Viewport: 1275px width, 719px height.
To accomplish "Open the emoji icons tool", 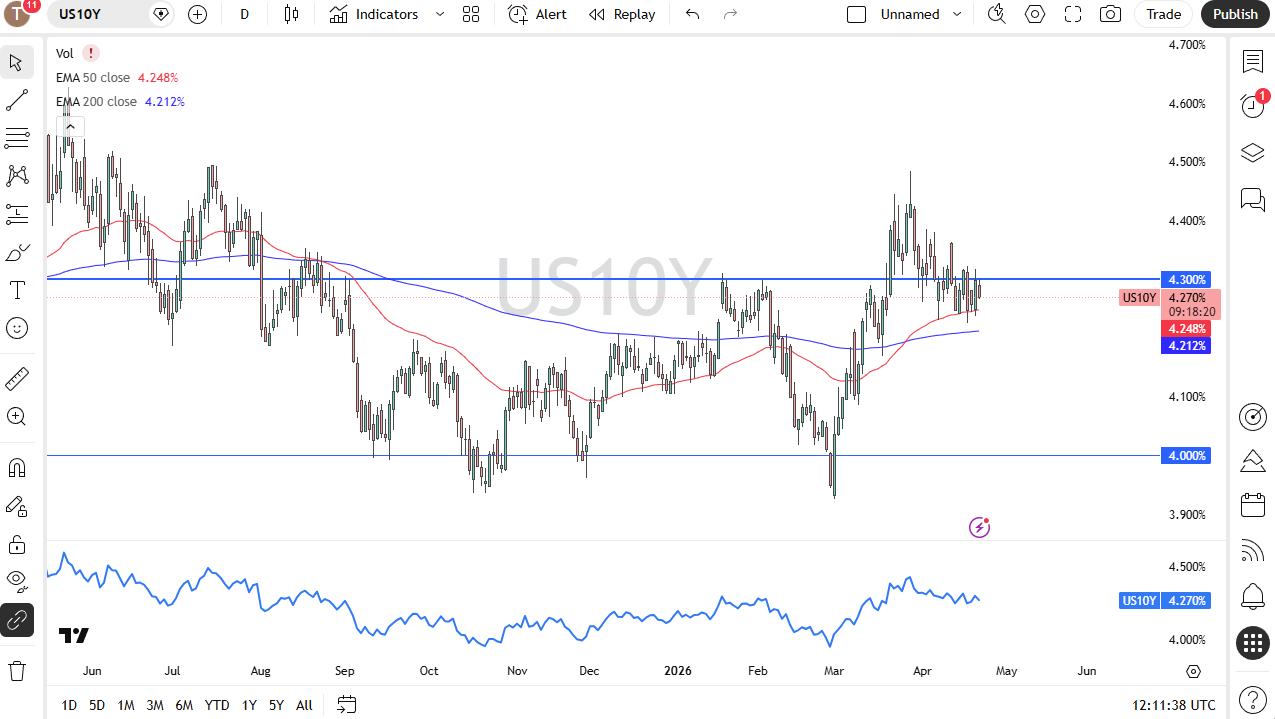I will click(x=17, y=328).
